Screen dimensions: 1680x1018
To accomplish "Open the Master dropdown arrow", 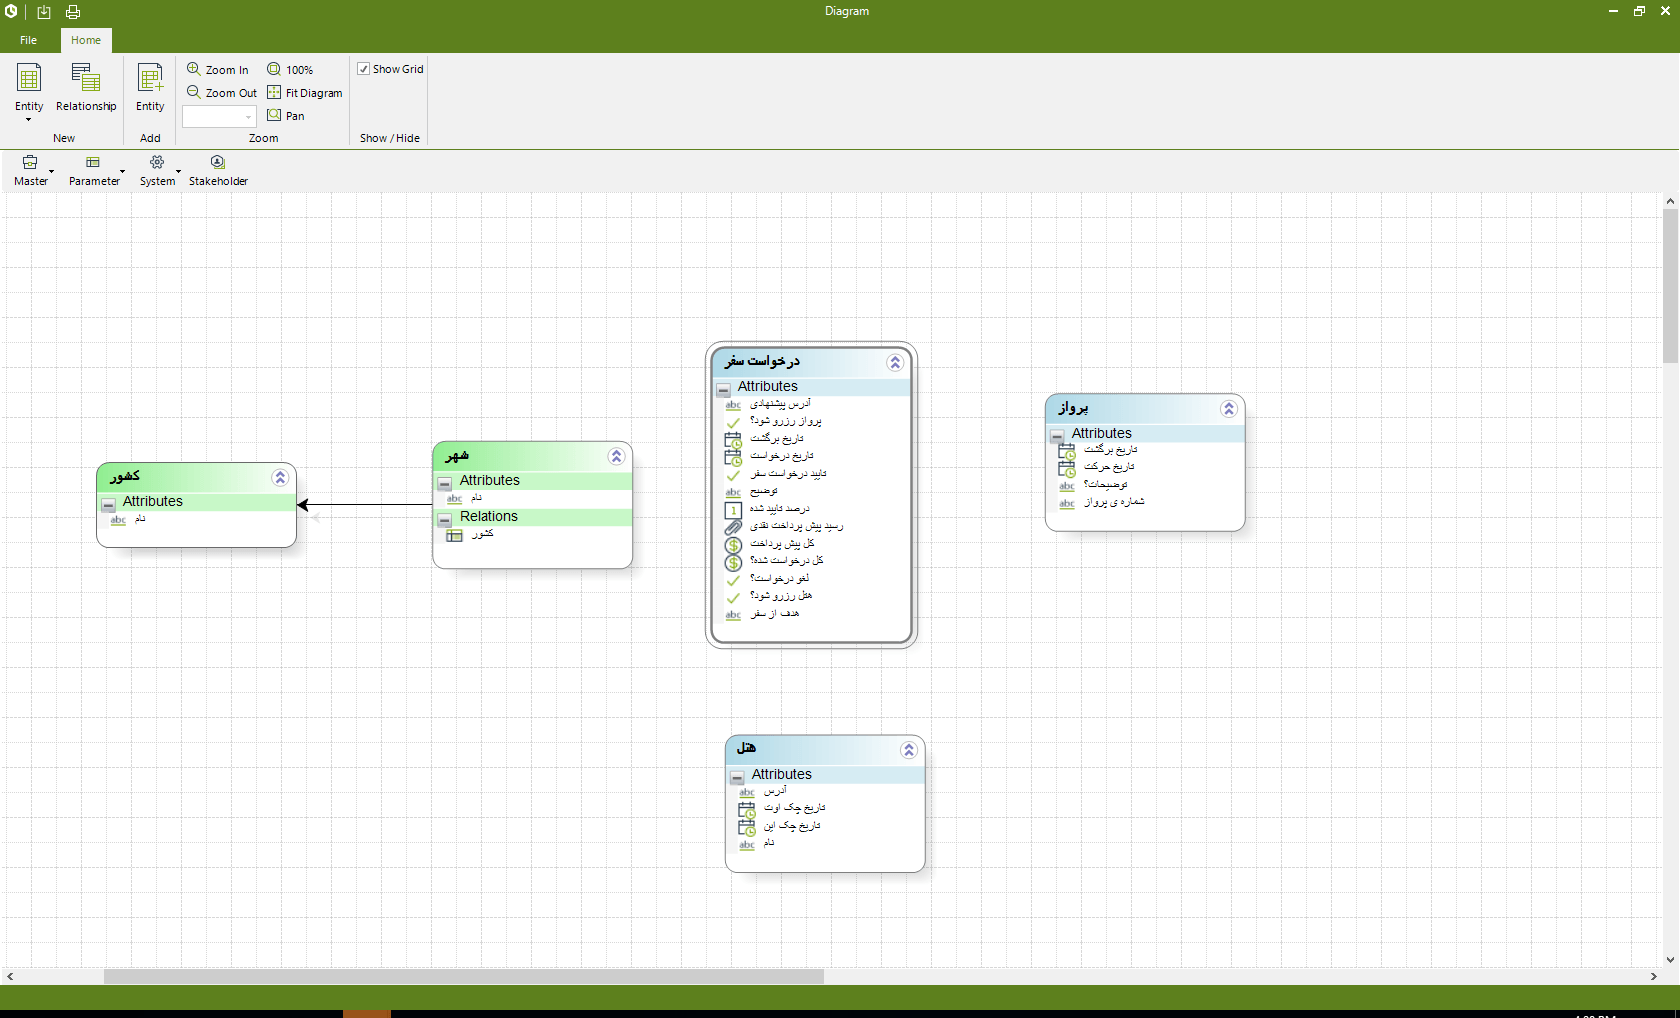I will pyautogui.click(x=52, y=171).
